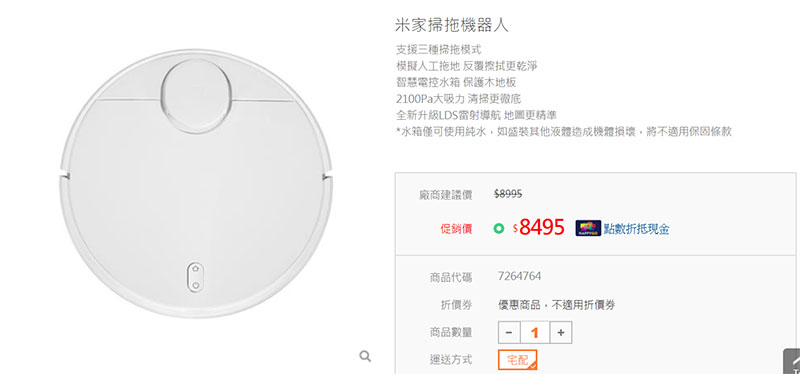This screenshot has width=800, height=374.
Task: Click the magnifier icon below the product image
Action: click(365, 356)
